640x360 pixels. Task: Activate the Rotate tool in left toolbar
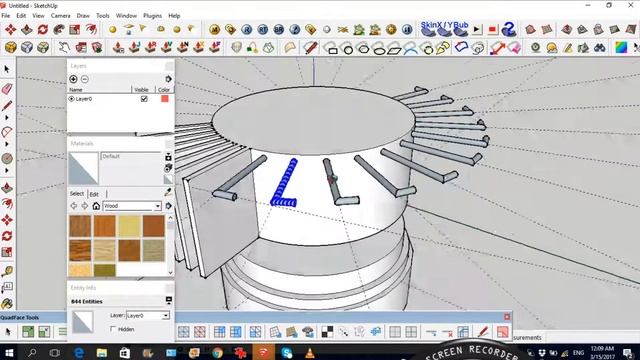pyautogui.click(x=7, y=236)
